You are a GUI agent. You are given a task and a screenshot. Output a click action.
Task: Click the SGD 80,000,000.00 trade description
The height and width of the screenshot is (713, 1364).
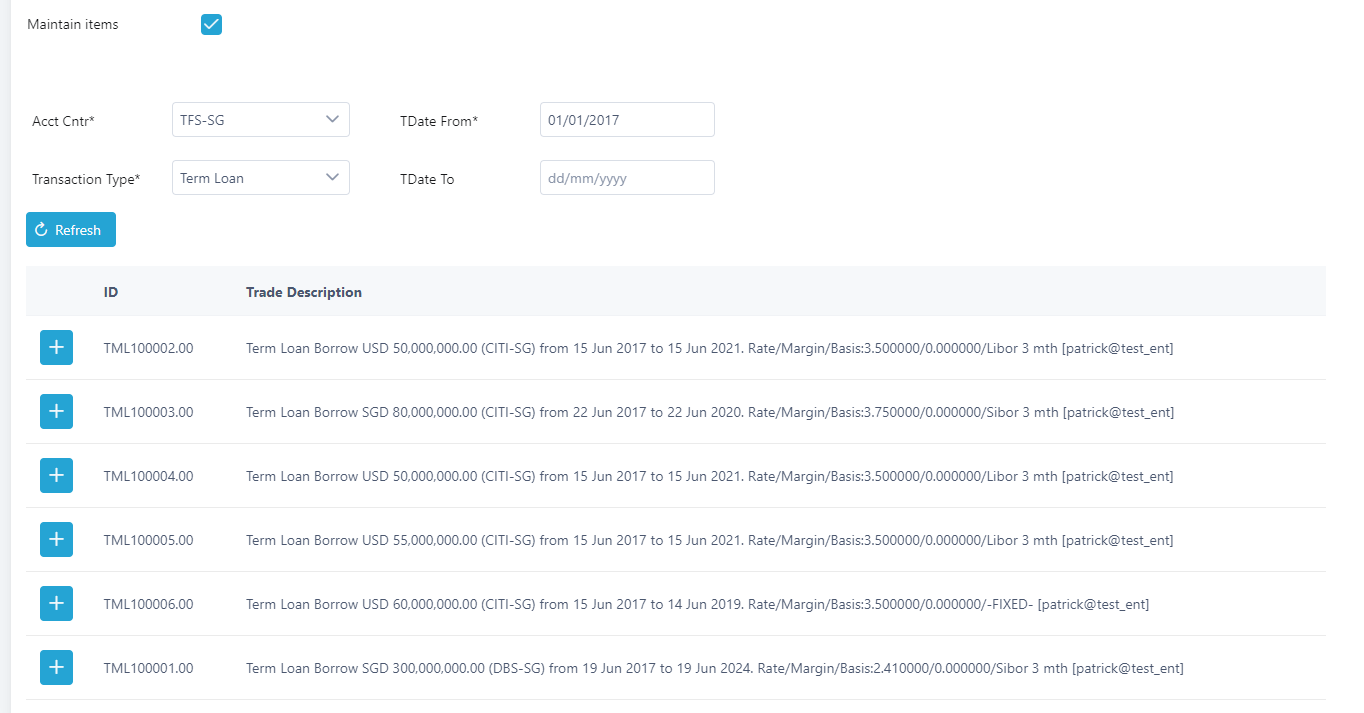pyautogui.click(x=709, y=412)
